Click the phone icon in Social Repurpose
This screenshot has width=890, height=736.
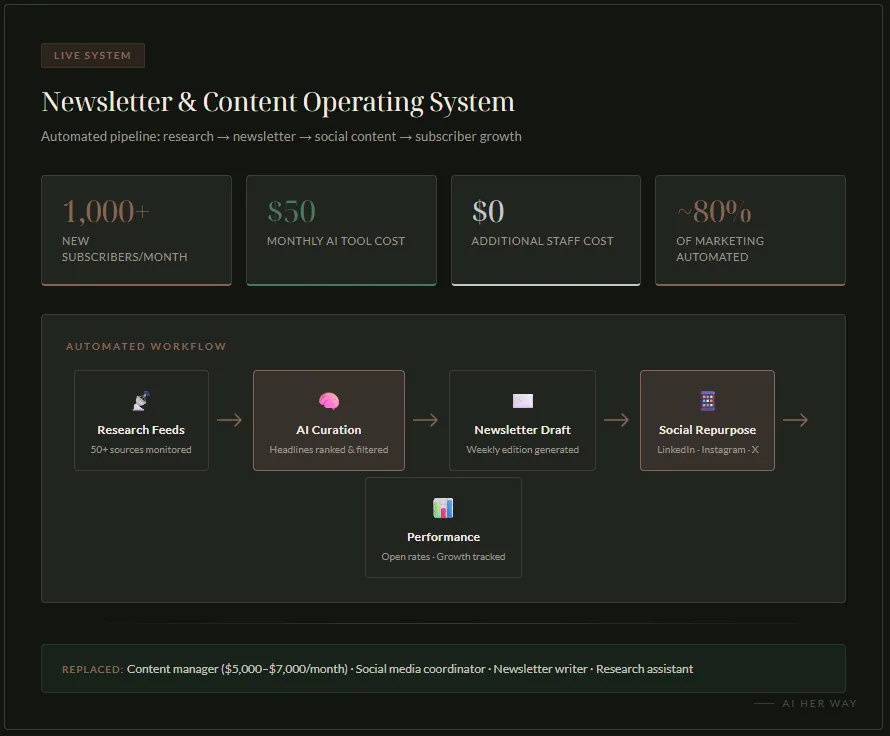707,401
